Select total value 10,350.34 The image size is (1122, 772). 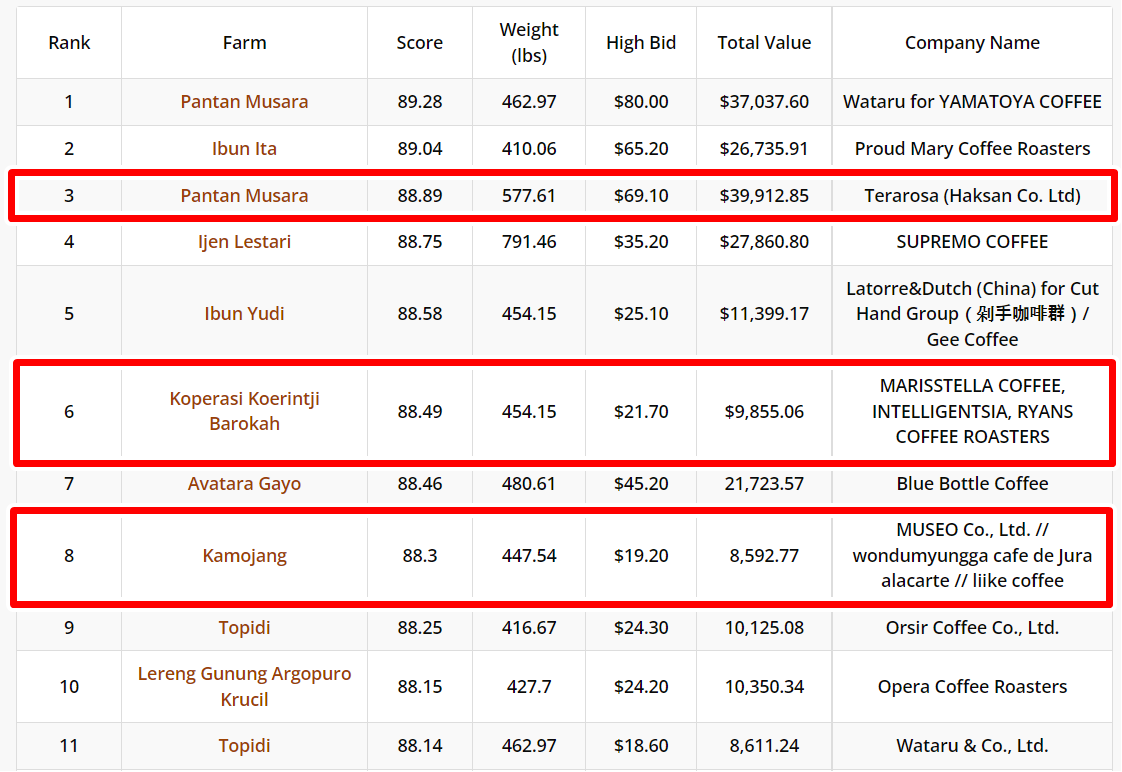tap(764, 687)
